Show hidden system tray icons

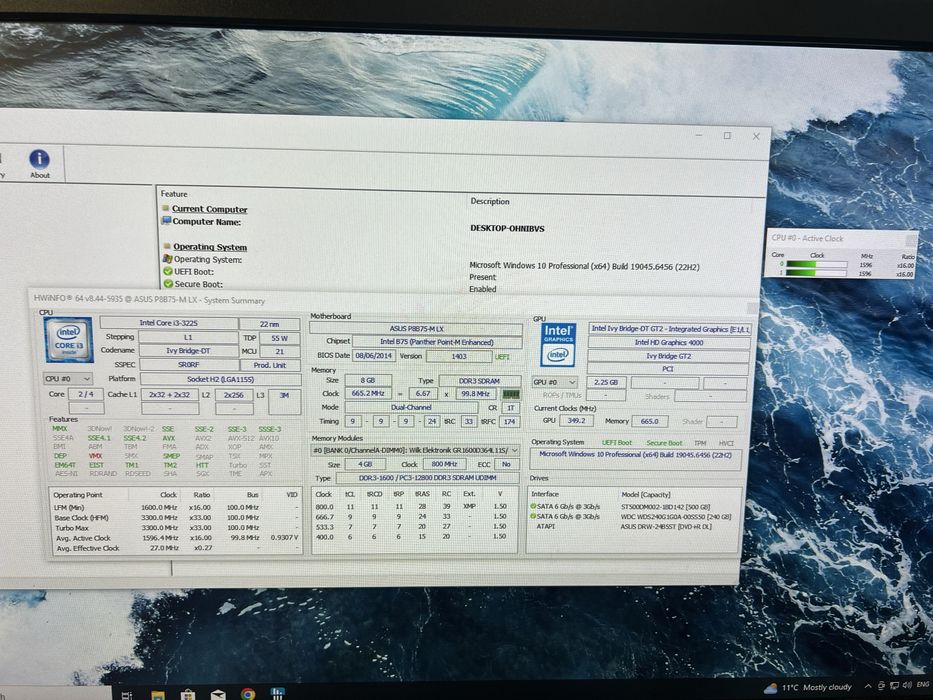[868, 686]
